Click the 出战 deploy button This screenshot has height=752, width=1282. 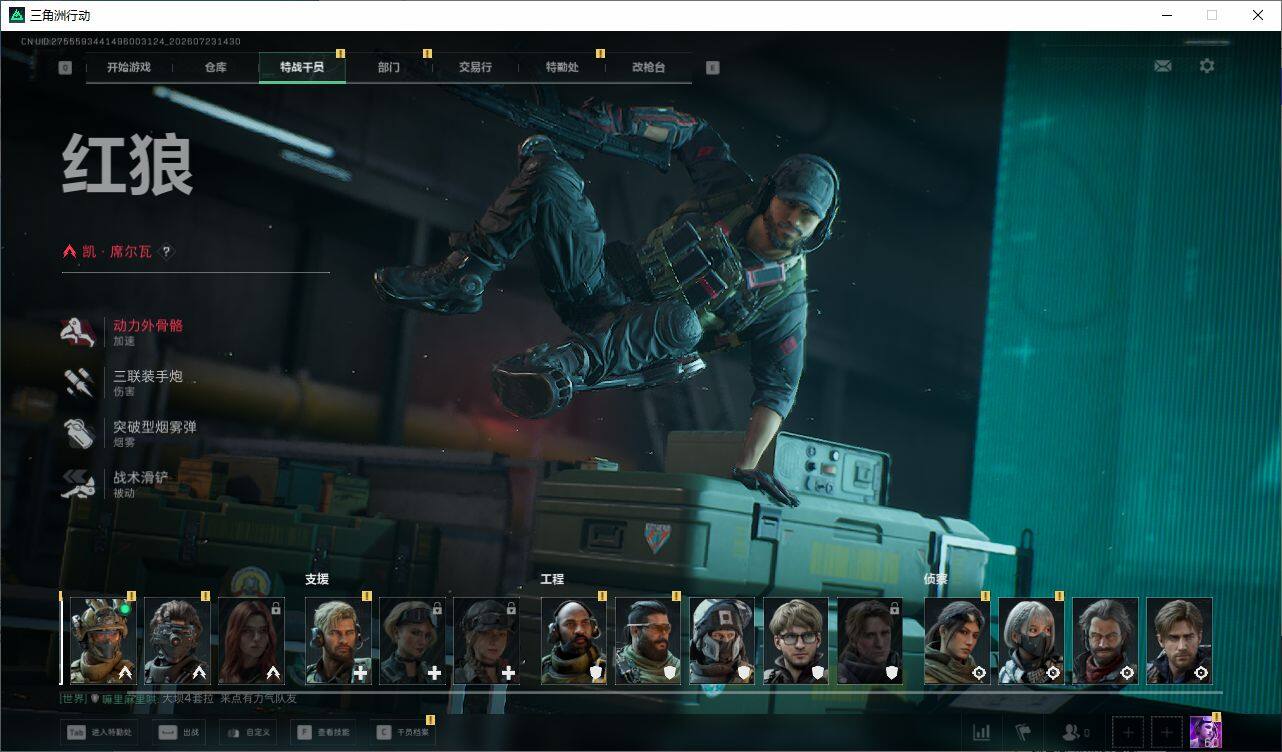click(180, 732)
